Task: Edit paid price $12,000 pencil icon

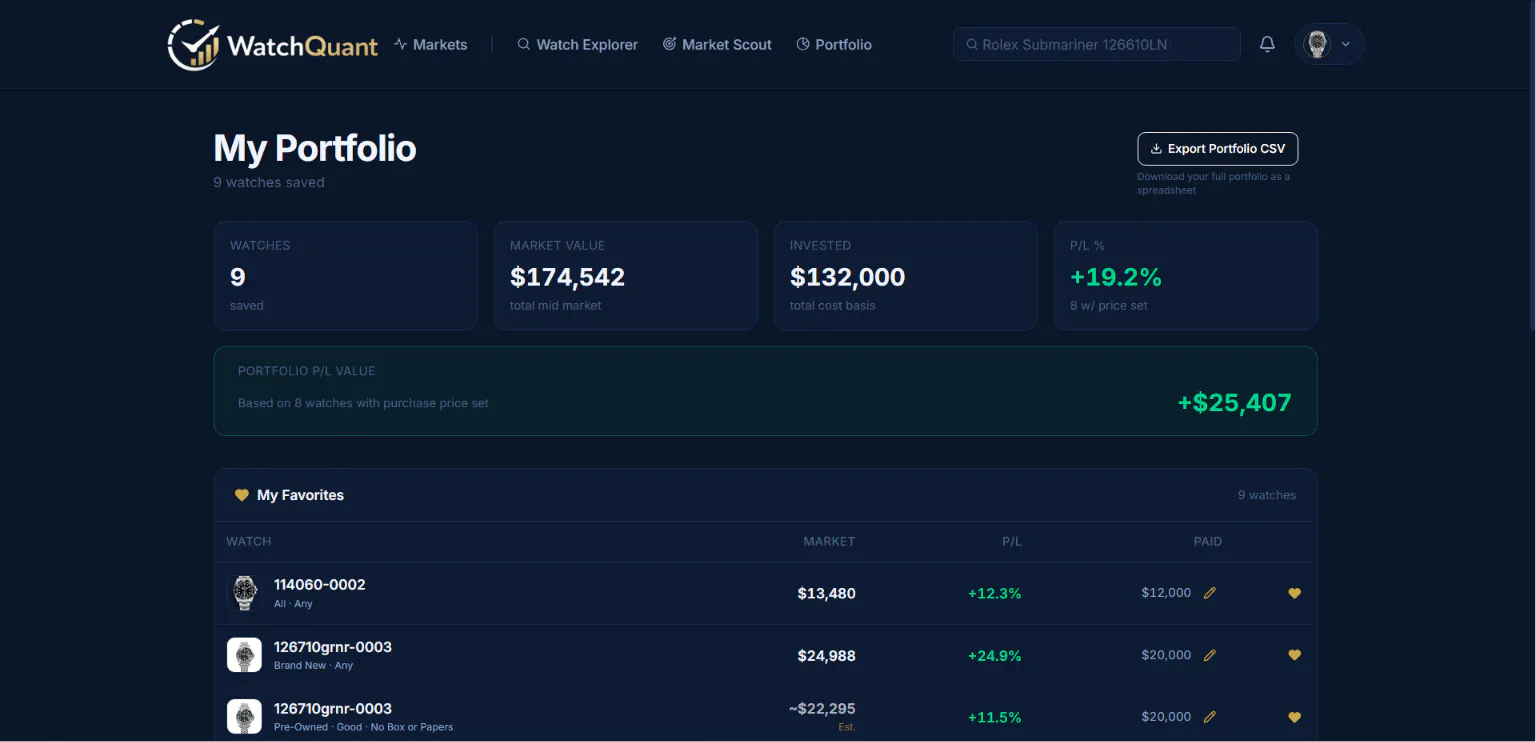Action: click(x=1210, y=593)
